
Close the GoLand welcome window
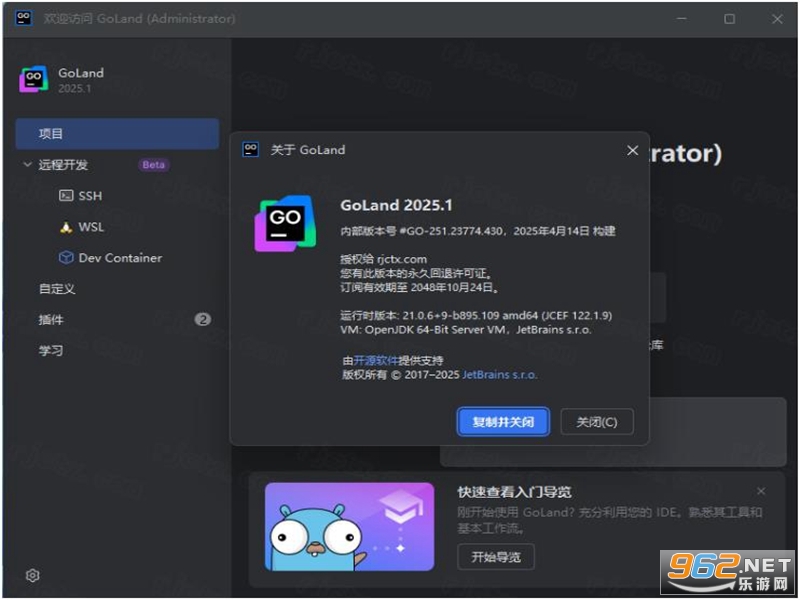click(777, 19)
